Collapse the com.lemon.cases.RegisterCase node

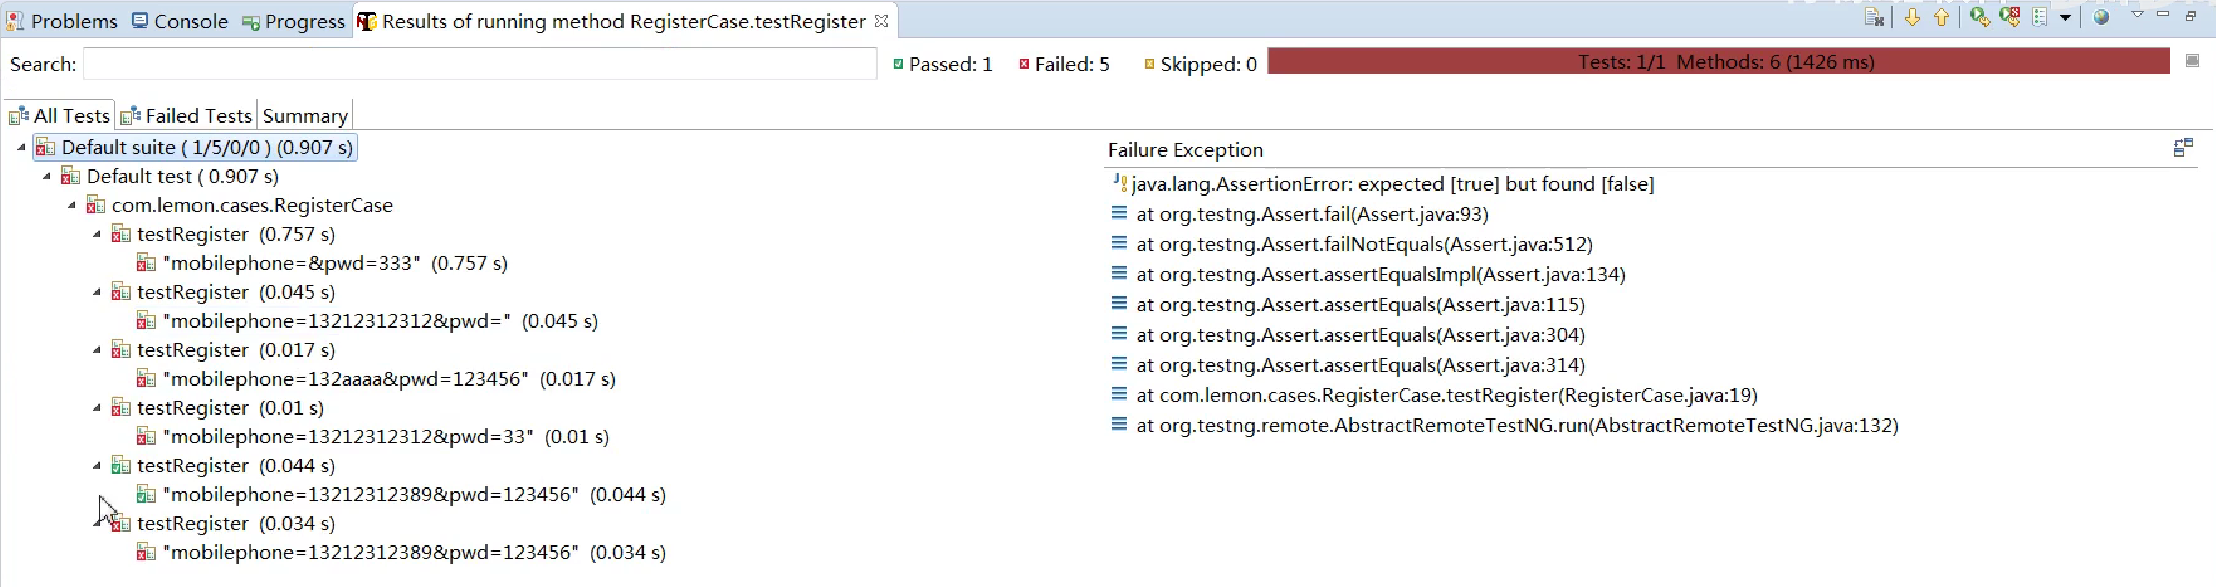72,205
